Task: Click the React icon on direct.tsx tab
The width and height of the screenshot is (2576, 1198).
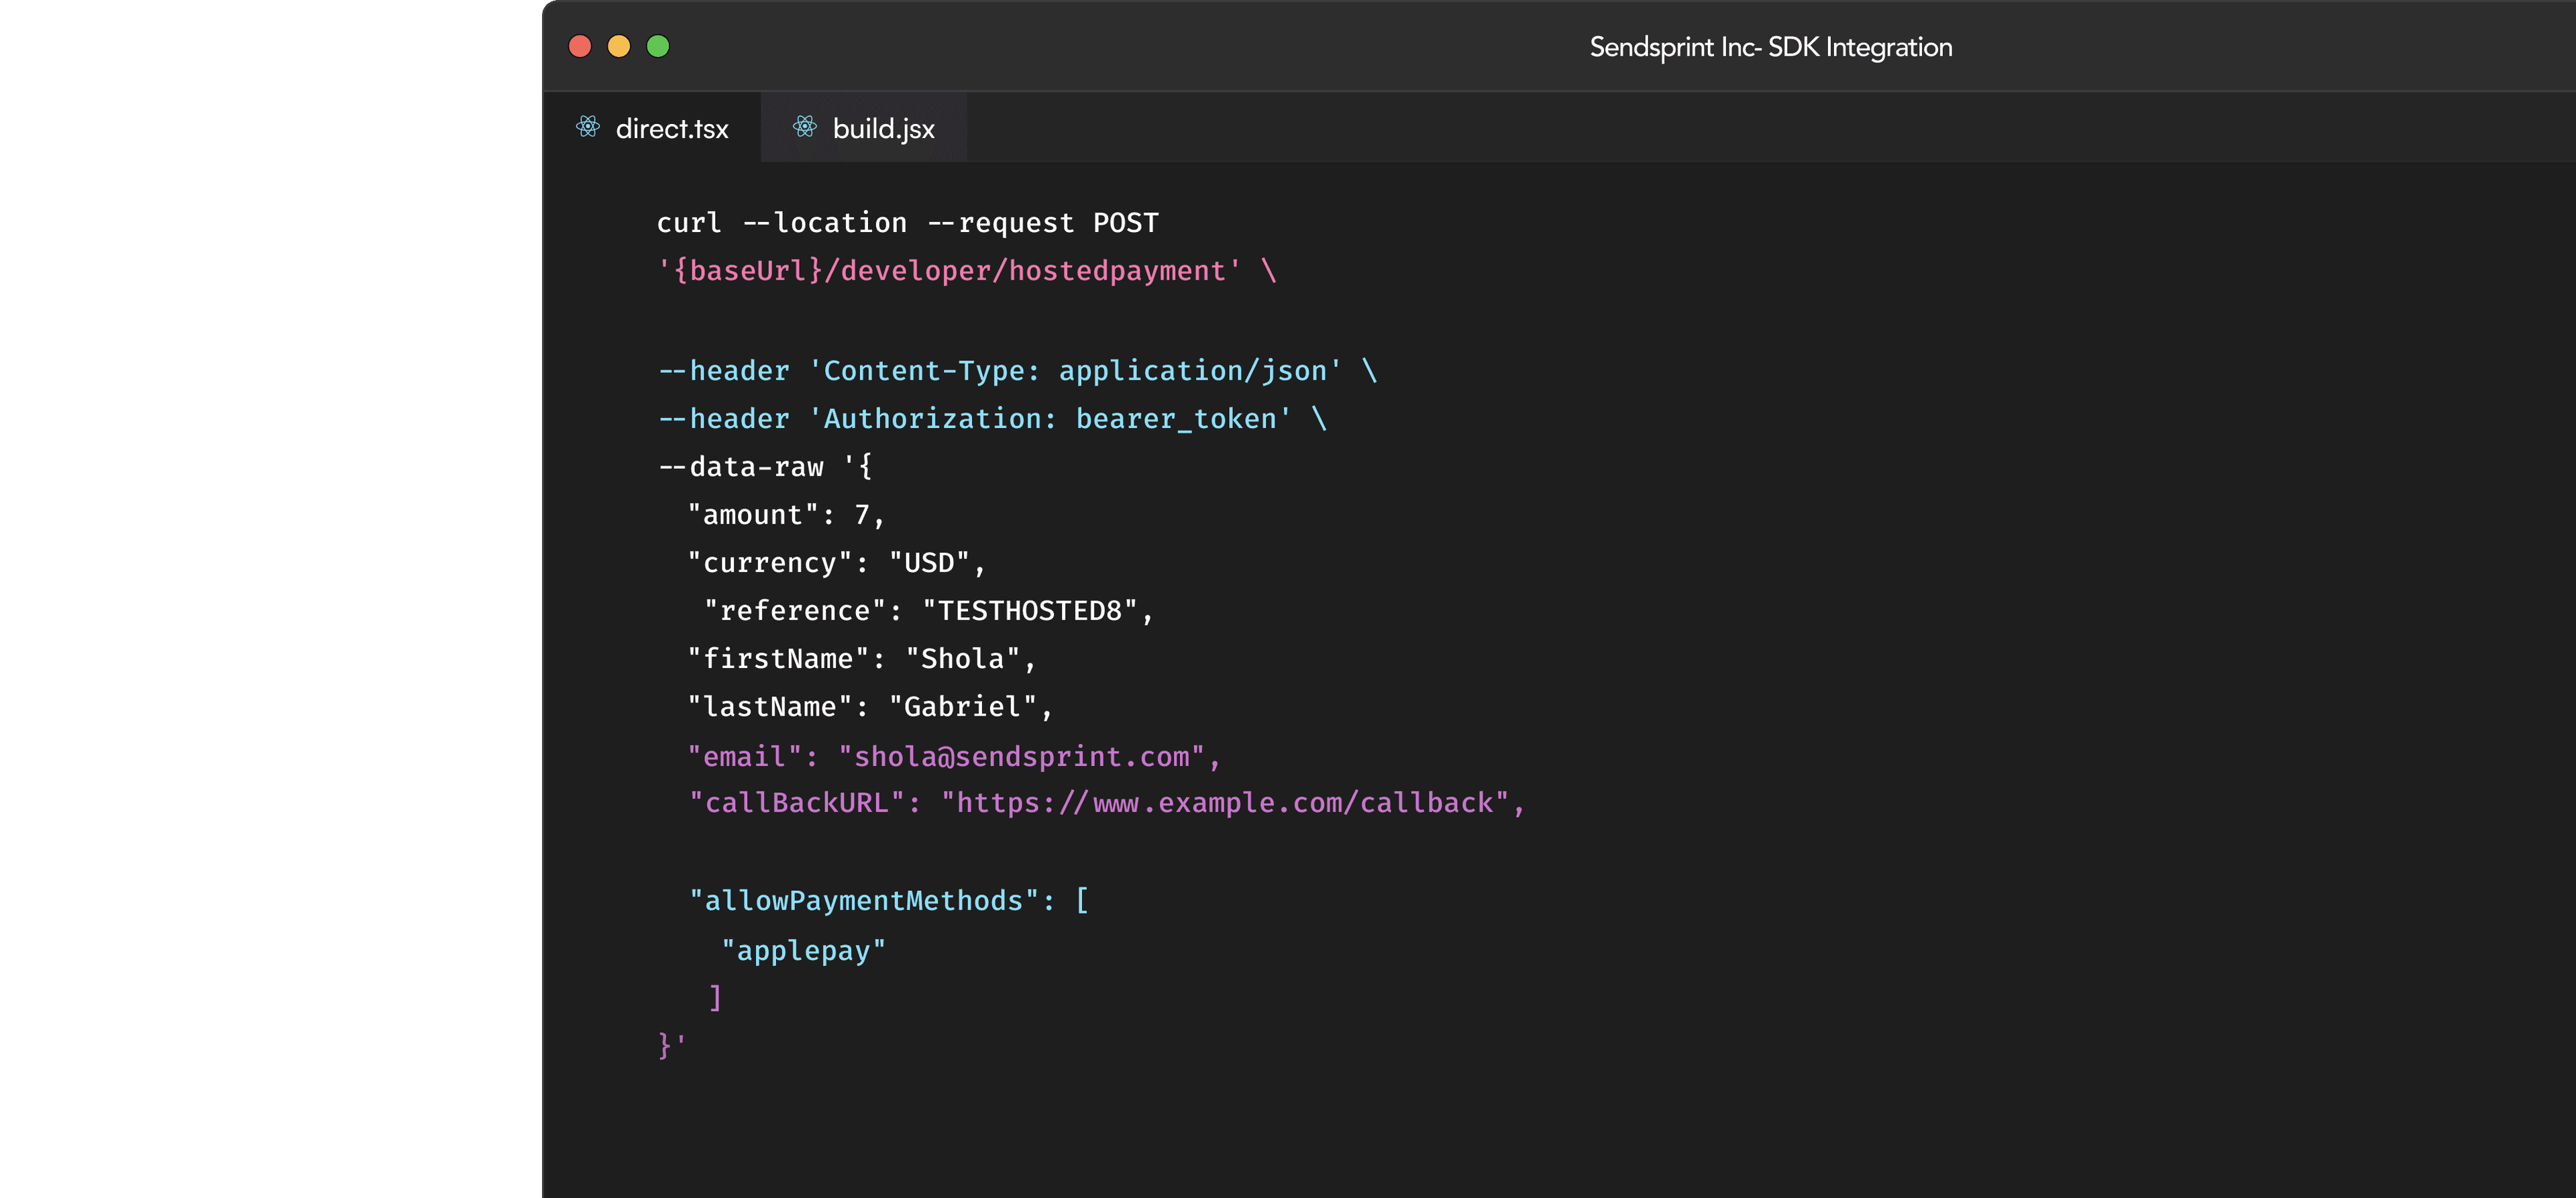Action: point(588,127)
